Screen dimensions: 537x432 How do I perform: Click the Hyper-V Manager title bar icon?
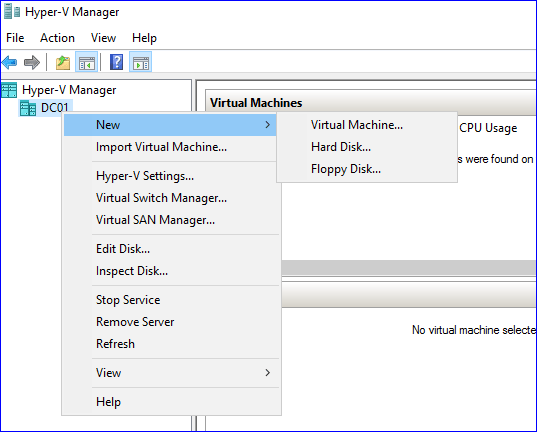[x=12, y=12]
